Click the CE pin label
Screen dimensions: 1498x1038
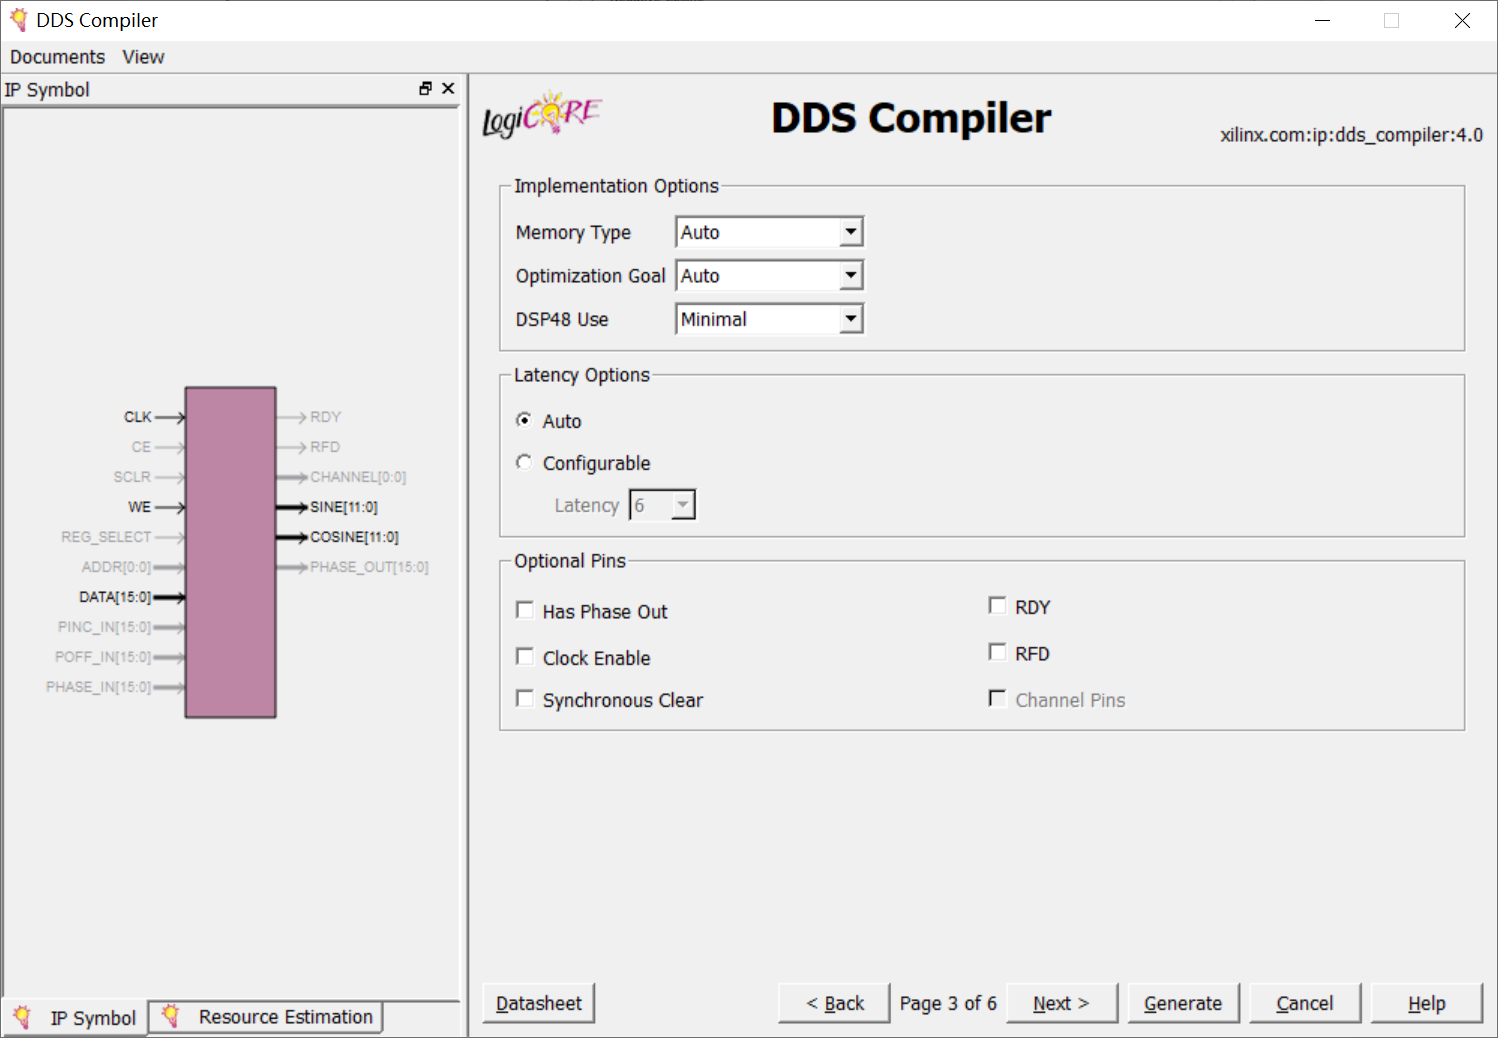click(x=141, y=447)
